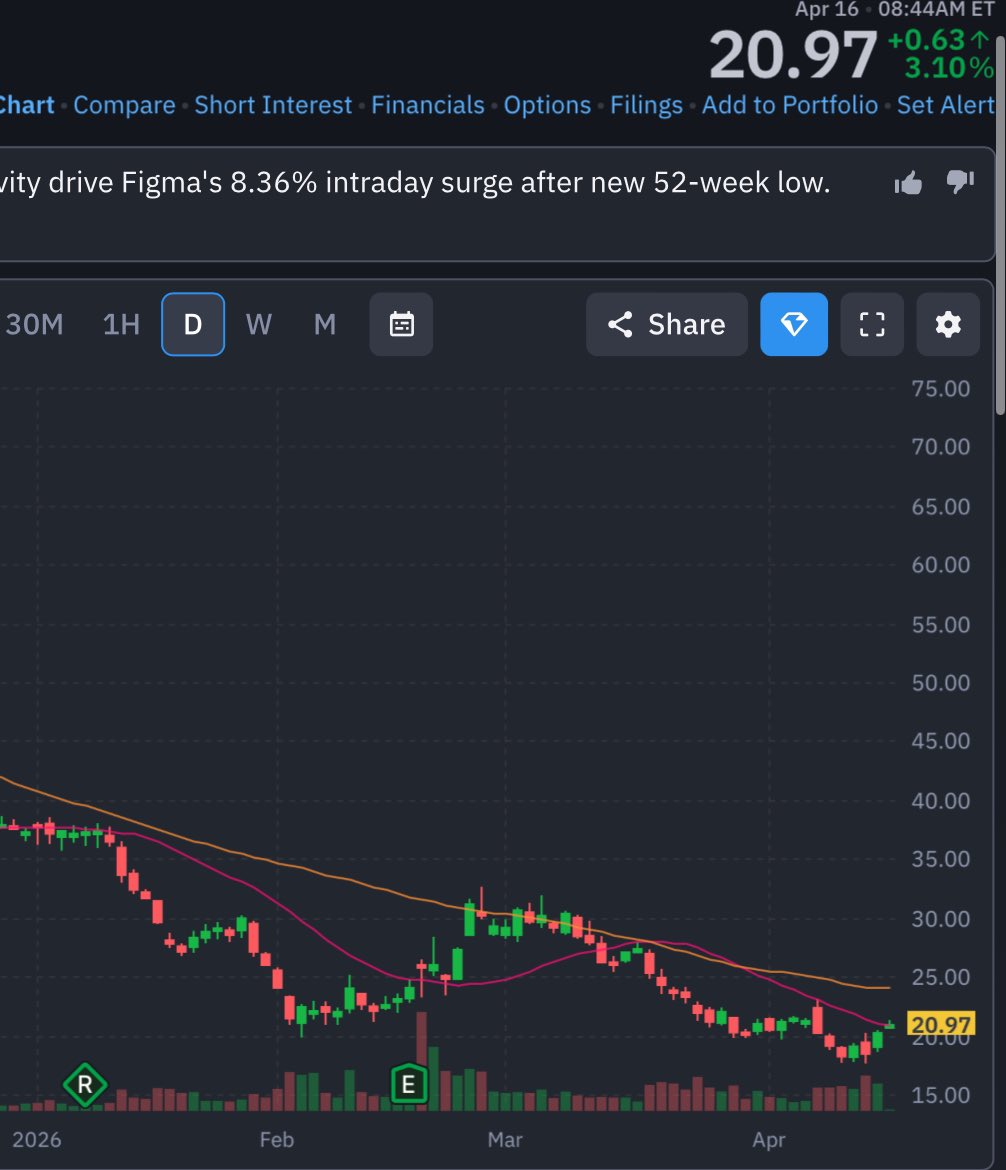Enter fullscreen chart mode

pyautogui.click(x=872, y=325)
